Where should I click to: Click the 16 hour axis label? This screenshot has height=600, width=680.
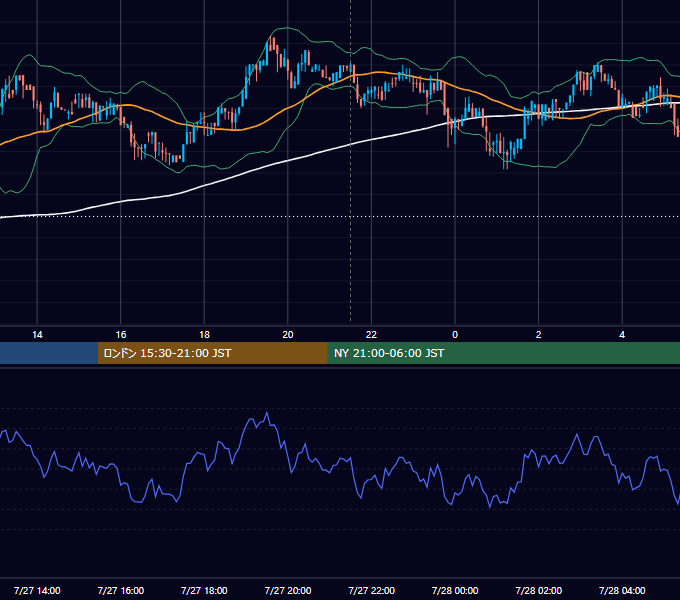(121, 335)
